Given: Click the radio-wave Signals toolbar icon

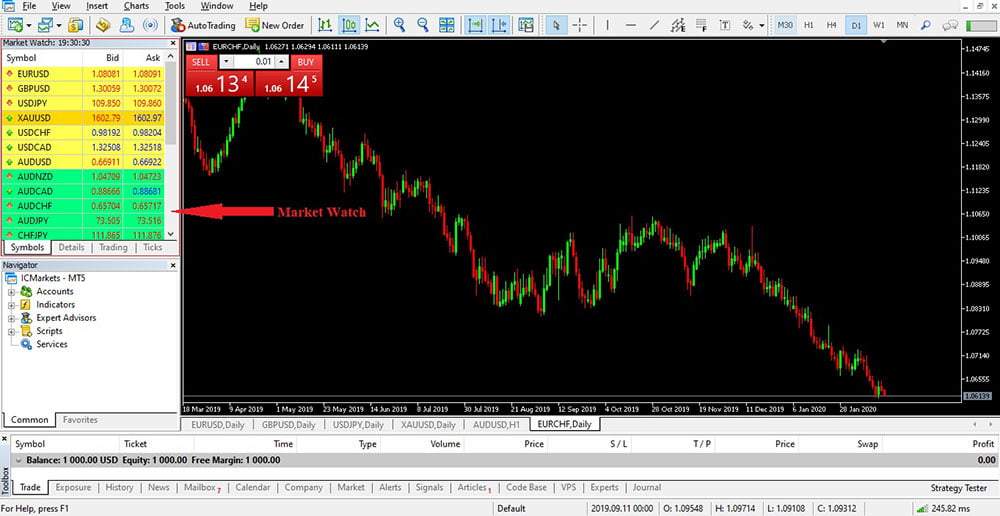Looking at the screenshot, I should point(151,26).
